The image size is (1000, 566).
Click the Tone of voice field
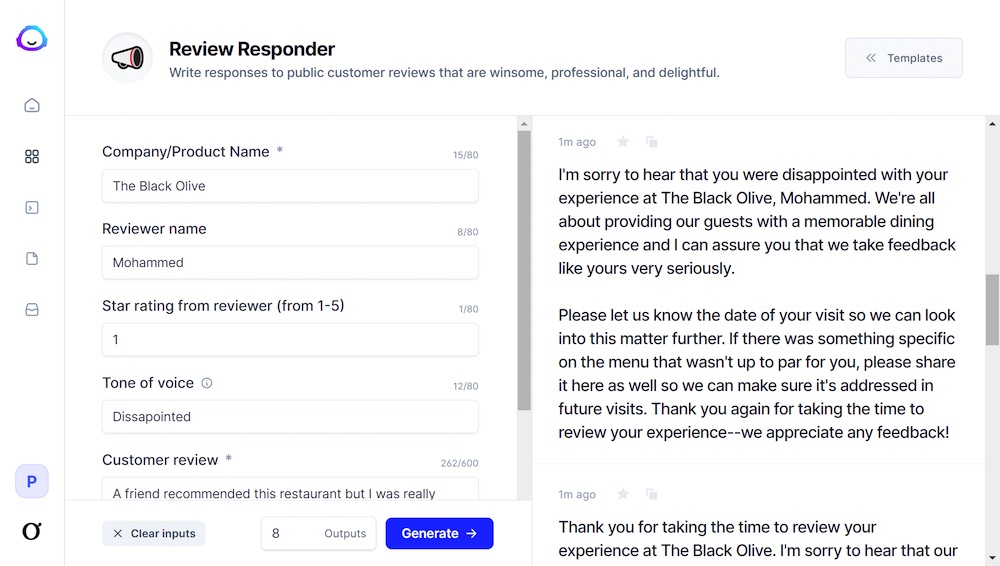click(290, 417)
